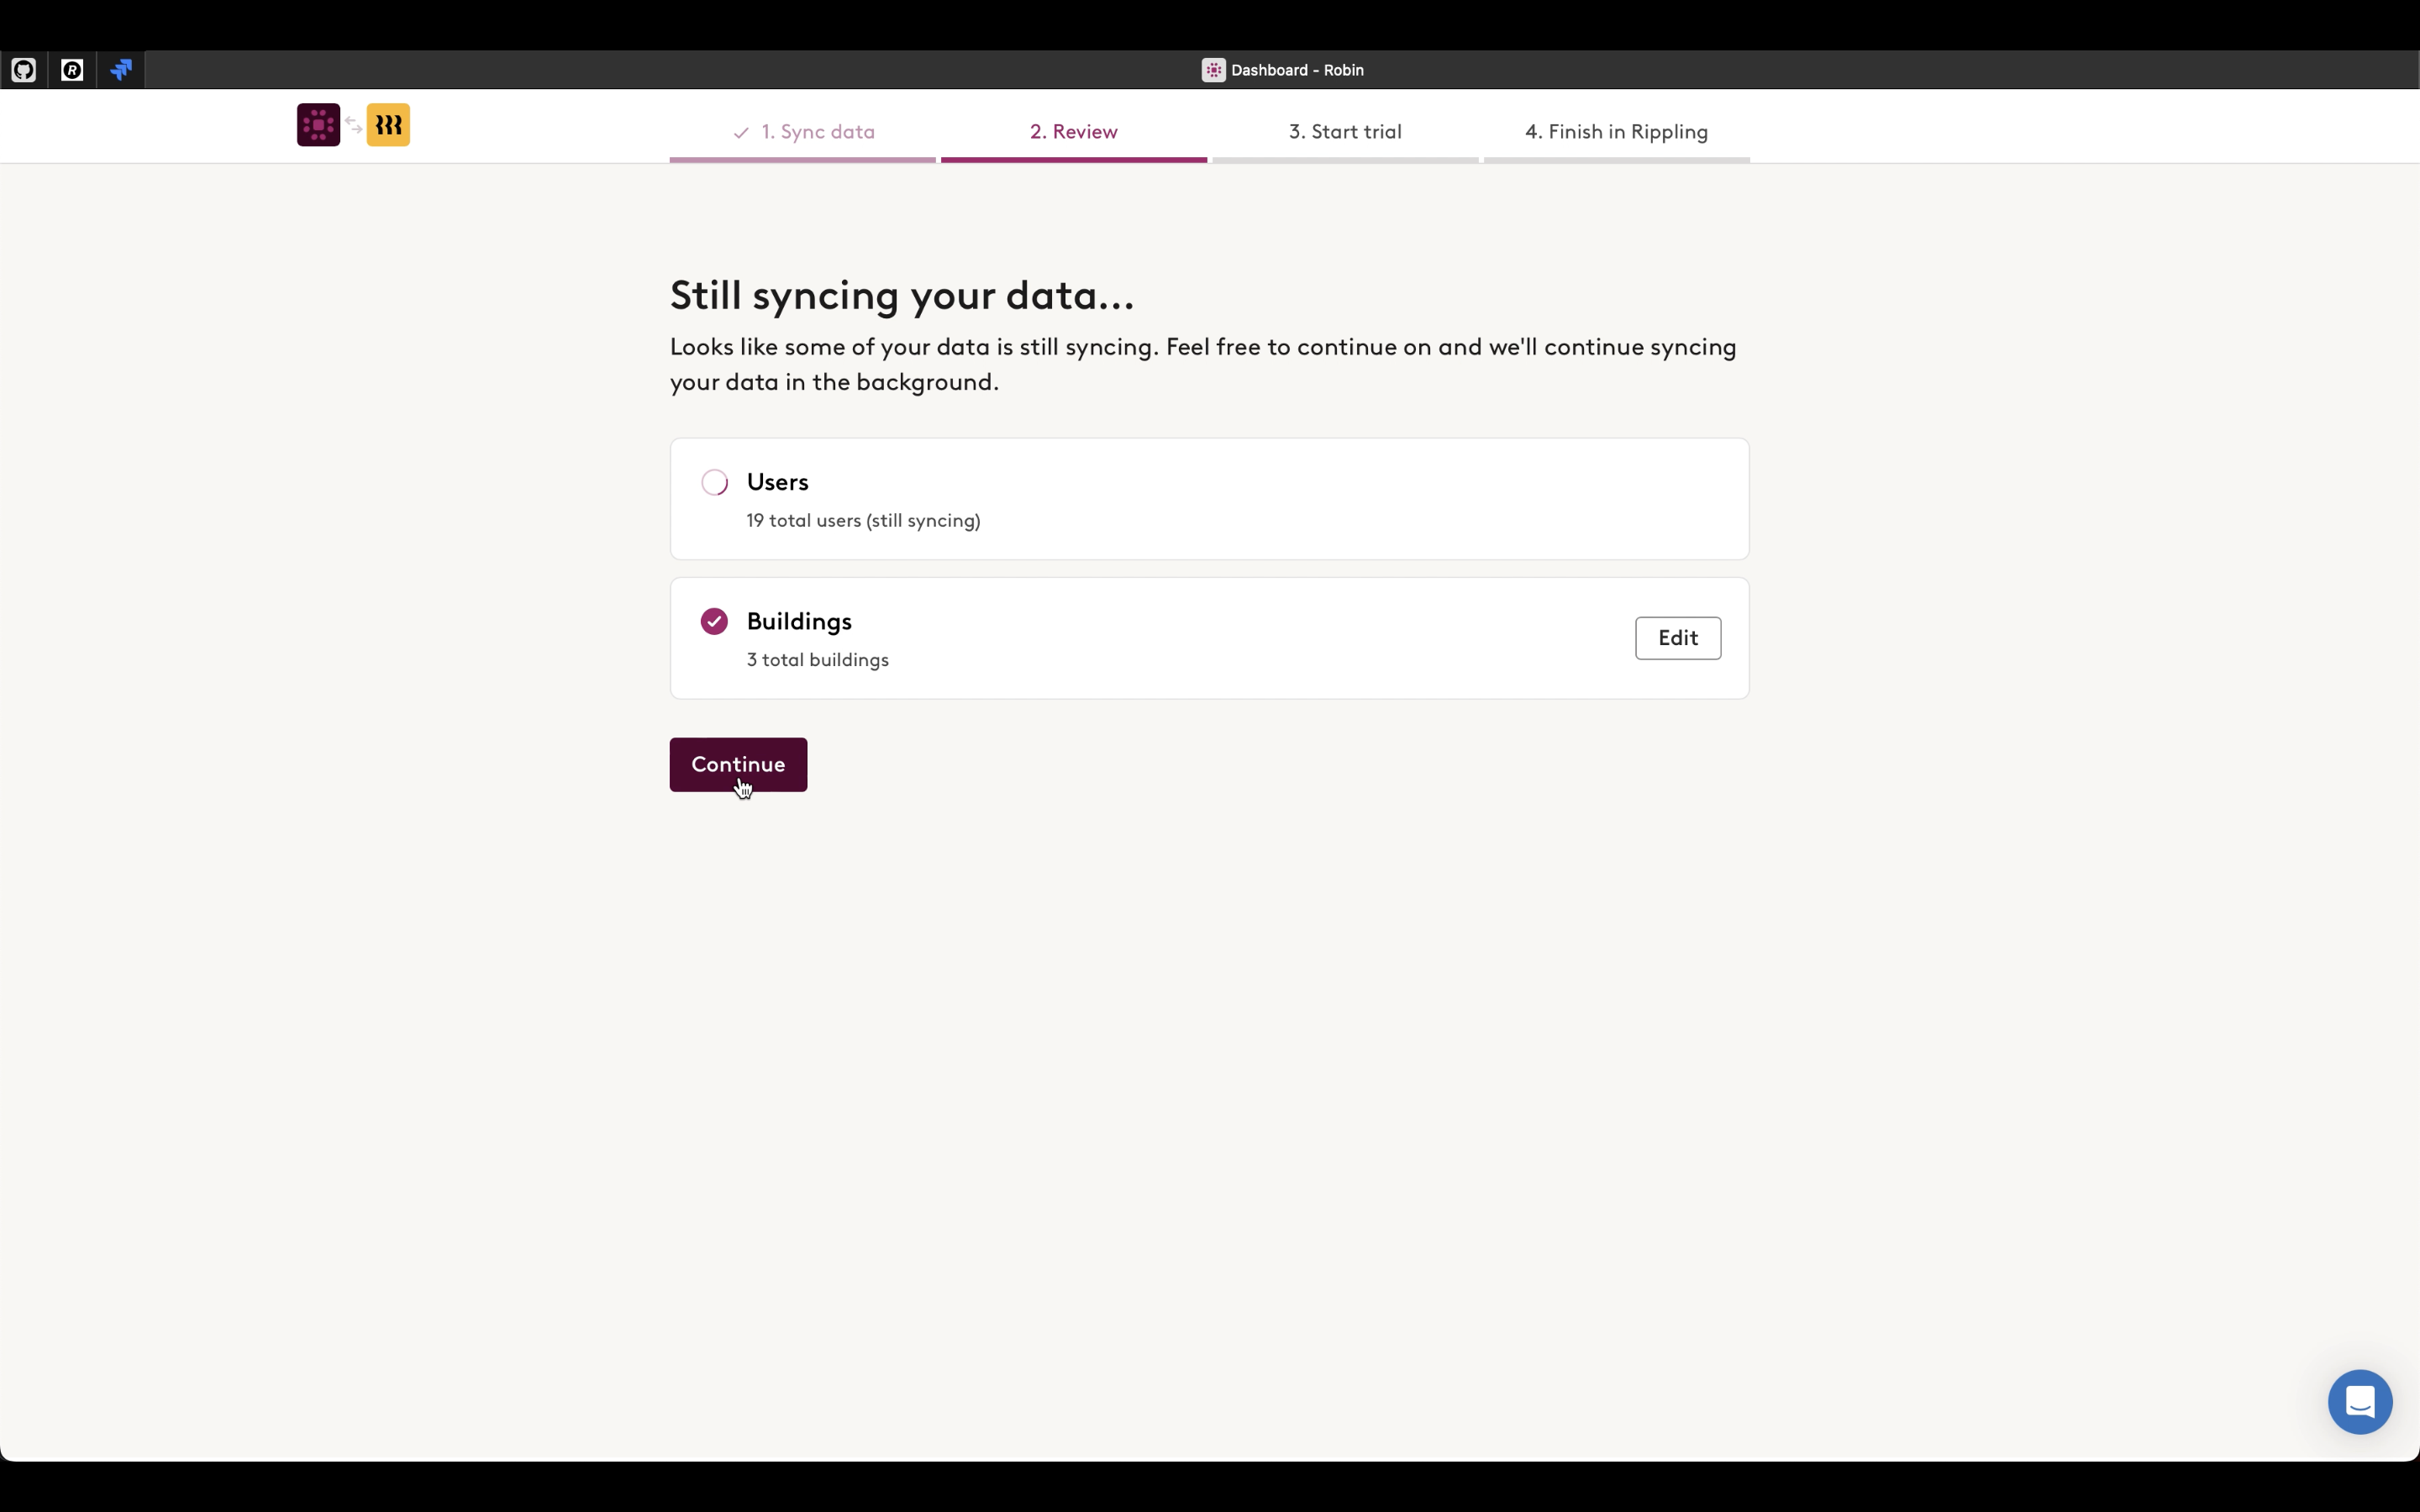
Task: Click the yellow Rippling logo
Action: (388, 125)
